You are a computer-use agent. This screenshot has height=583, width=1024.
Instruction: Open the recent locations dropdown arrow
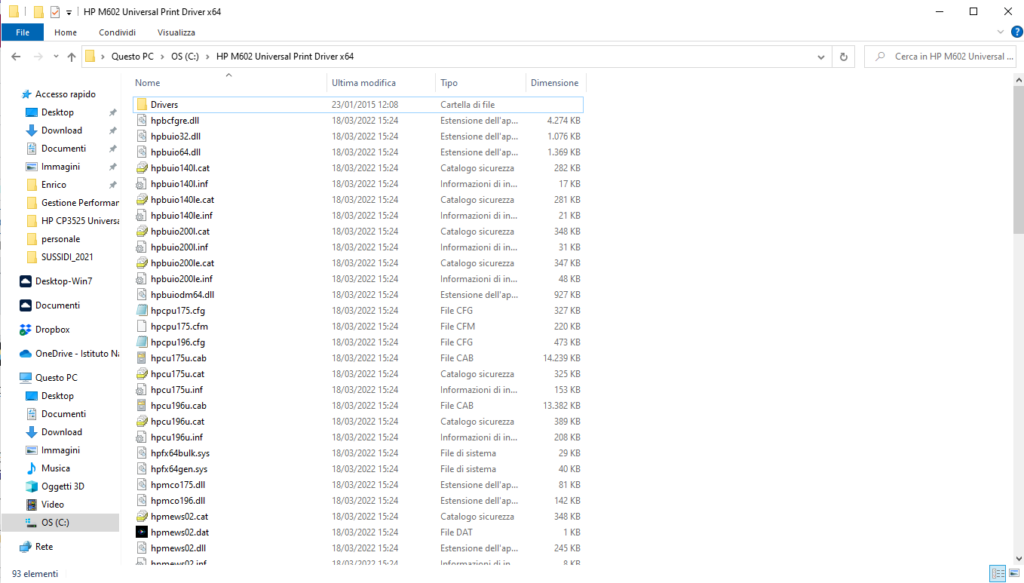click(56, 57)
